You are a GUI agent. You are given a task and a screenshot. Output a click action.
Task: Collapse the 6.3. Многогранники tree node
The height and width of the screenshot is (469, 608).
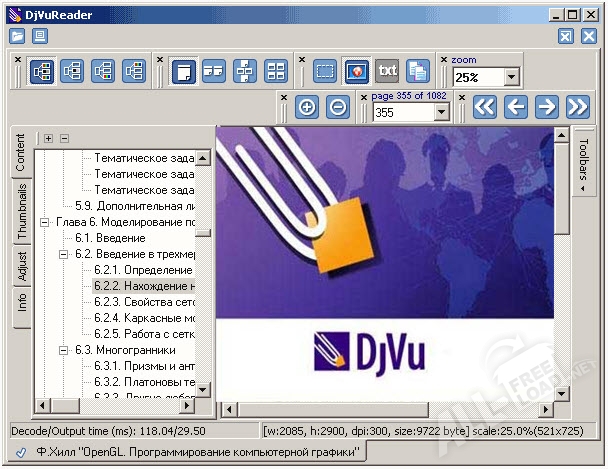[x=63, y=350]
